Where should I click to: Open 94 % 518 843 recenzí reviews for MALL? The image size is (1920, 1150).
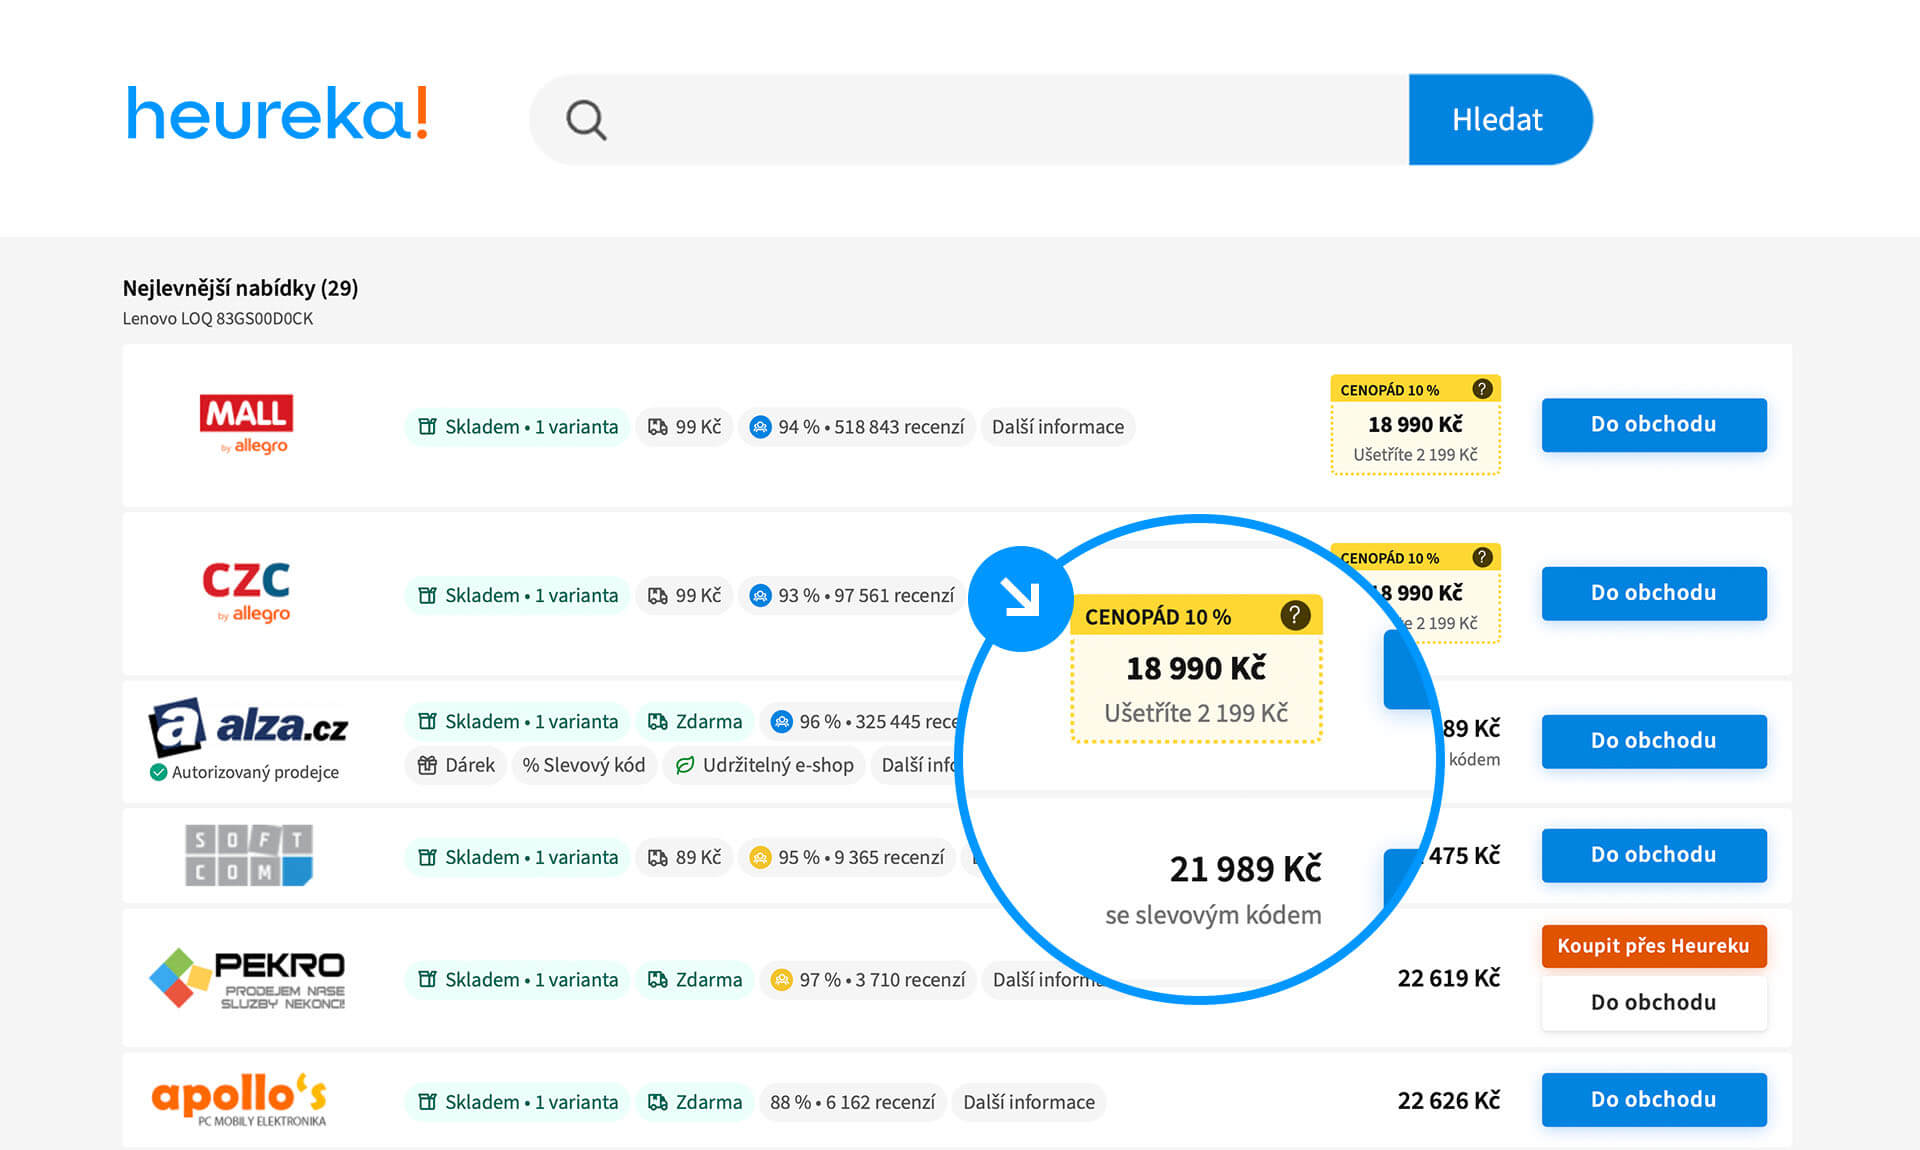click(x=857, y=427)
